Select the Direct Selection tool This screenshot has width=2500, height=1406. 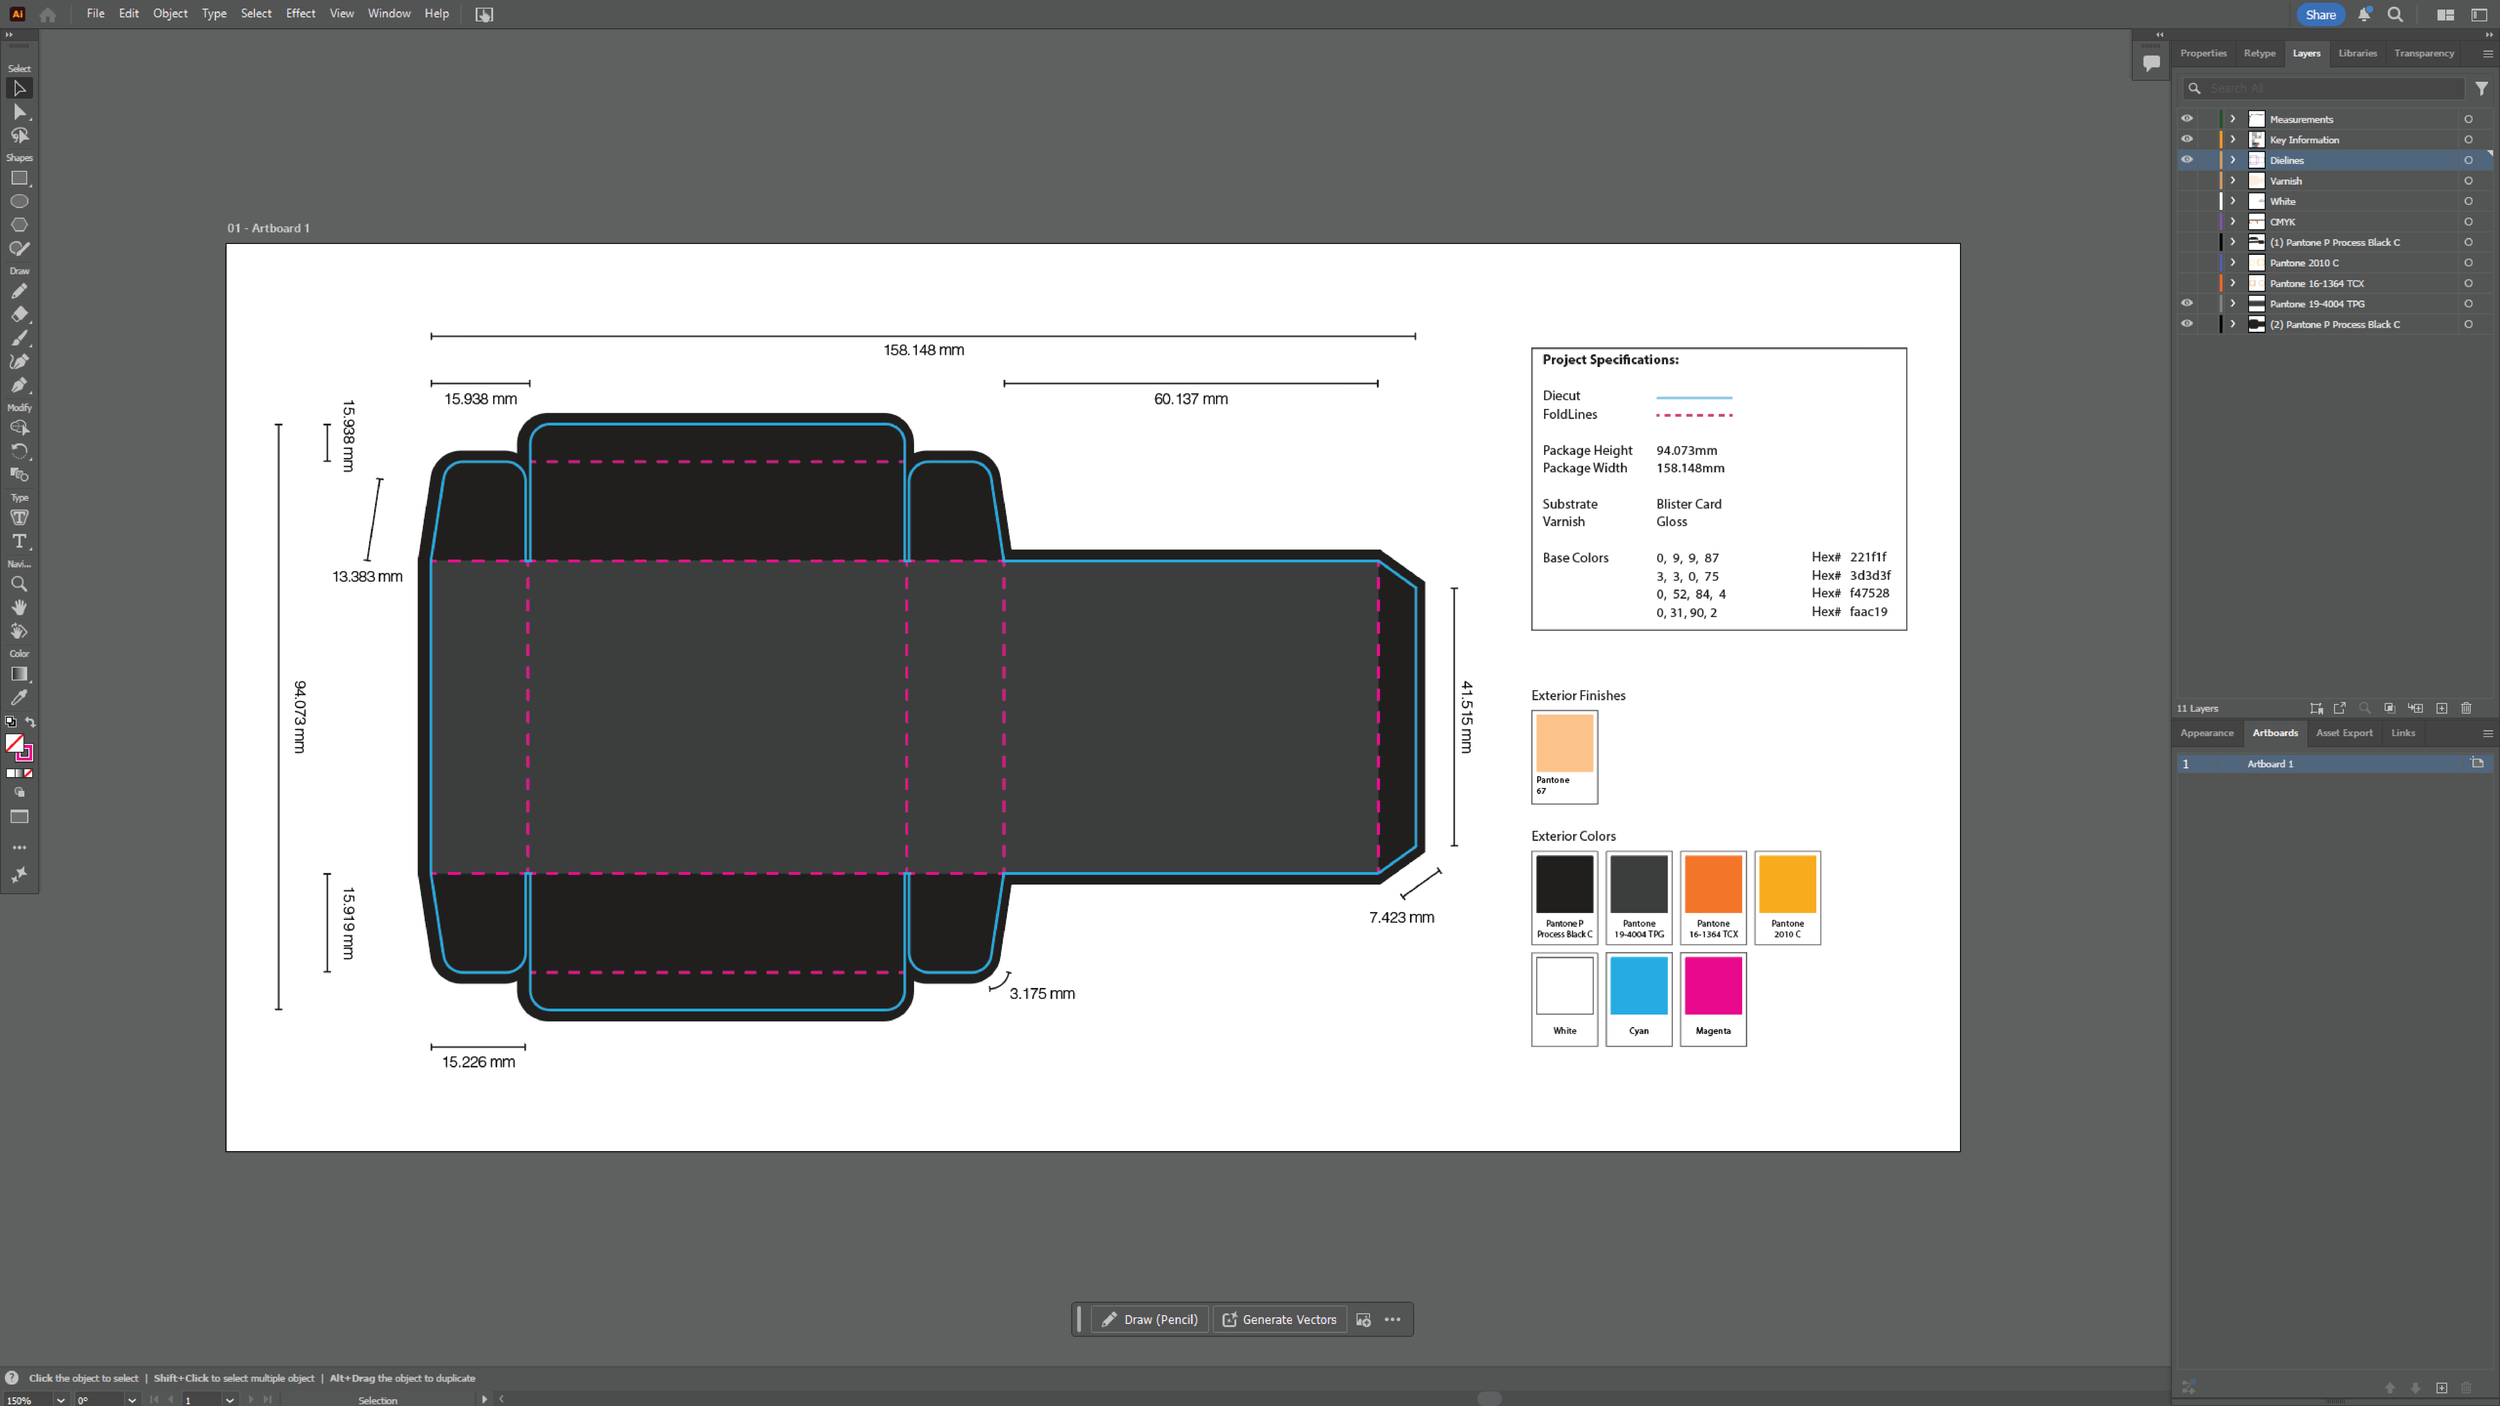click(x=19, y=112)
